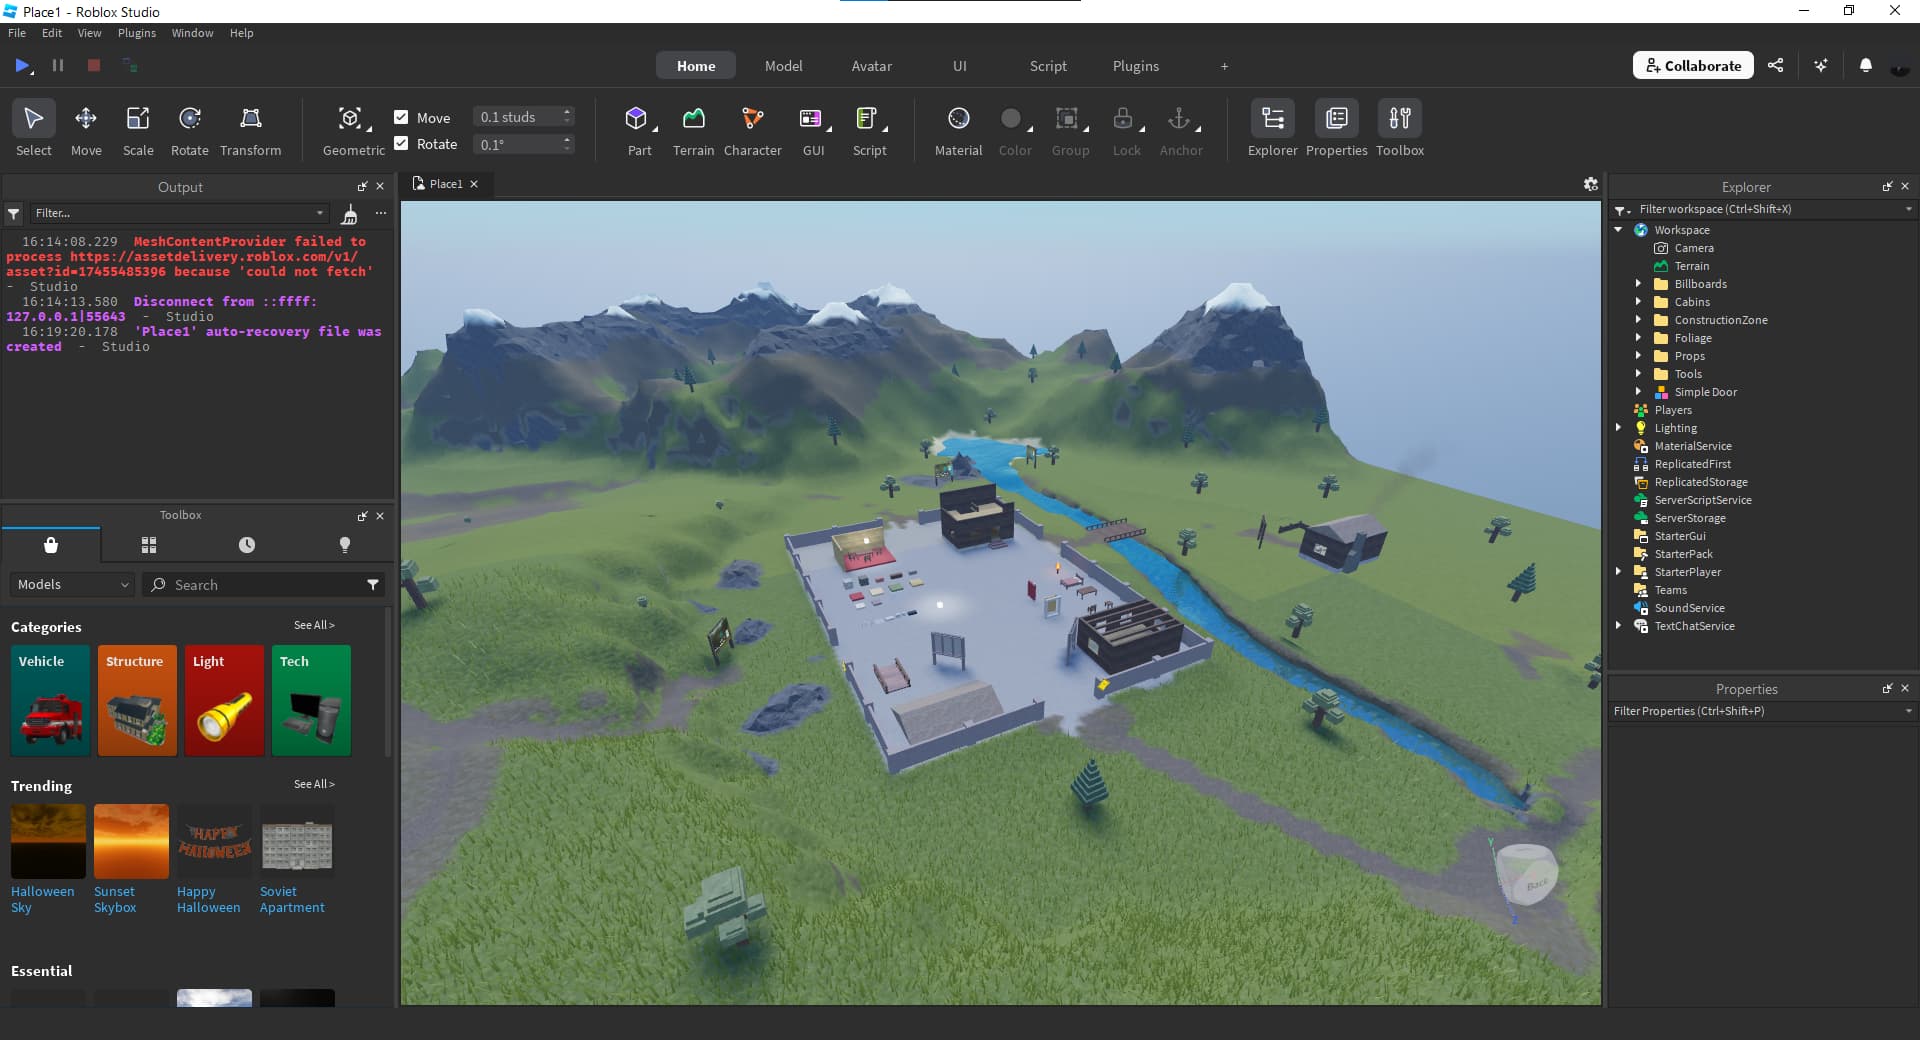Close the Place1 document tab
The image size is (1920, 1040).
coord(474,184)
